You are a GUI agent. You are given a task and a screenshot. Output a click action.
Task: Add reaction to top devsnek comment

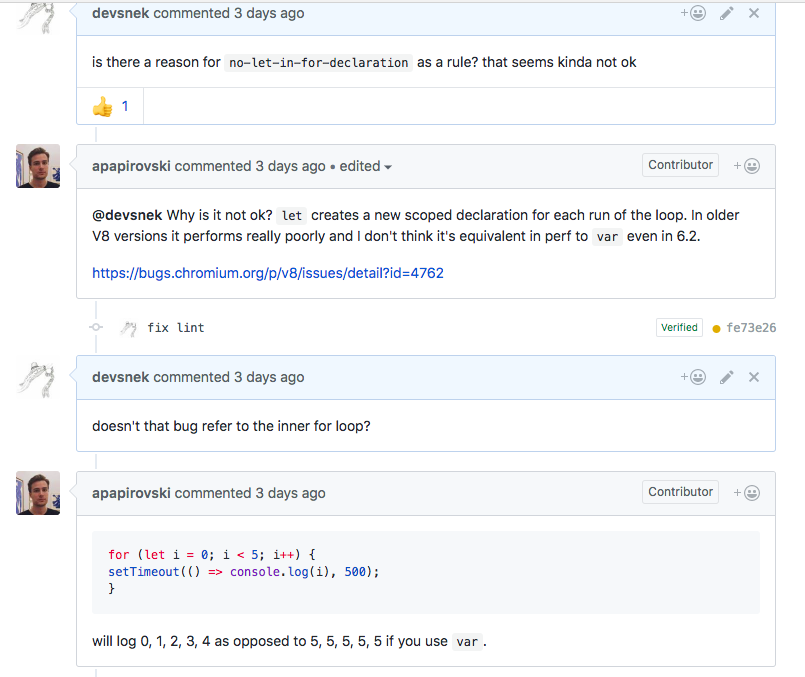pyautogui.click(x=693, y=13)
